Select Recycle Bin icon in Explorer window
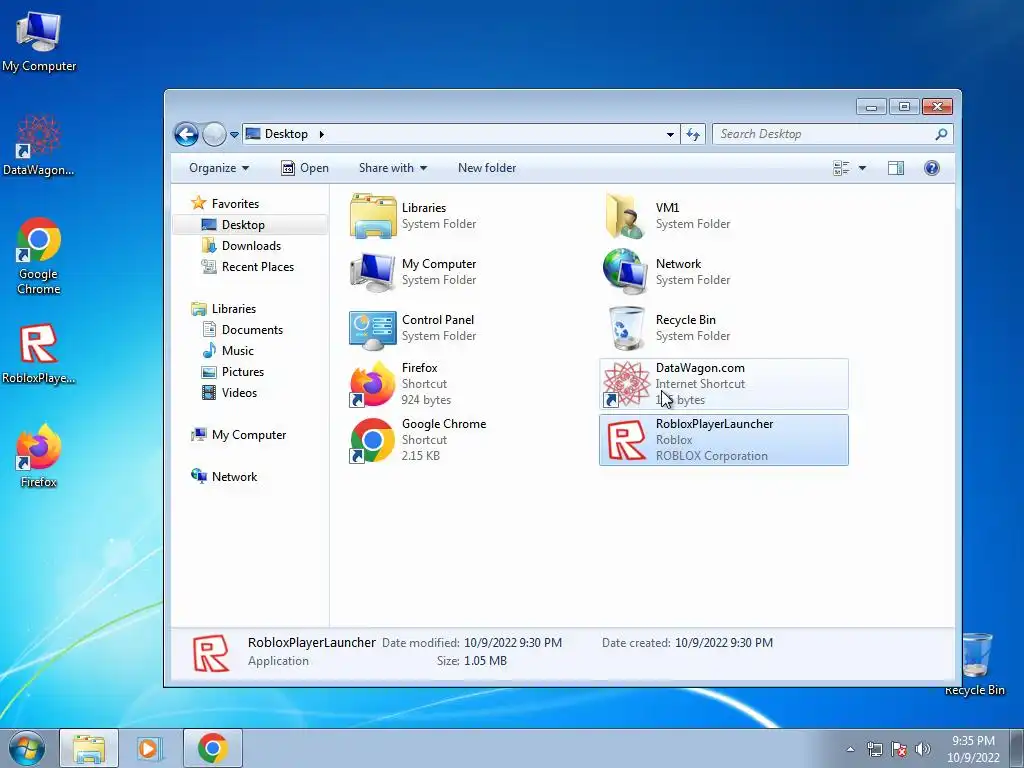This screenshot has height=768, width=1024. point(626,328)
